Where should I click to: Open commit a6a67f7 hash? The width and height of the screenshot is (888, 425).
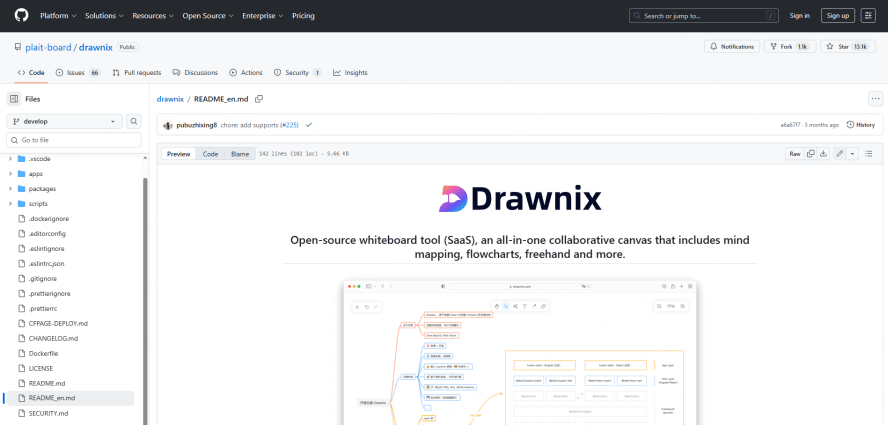[790, 125]
